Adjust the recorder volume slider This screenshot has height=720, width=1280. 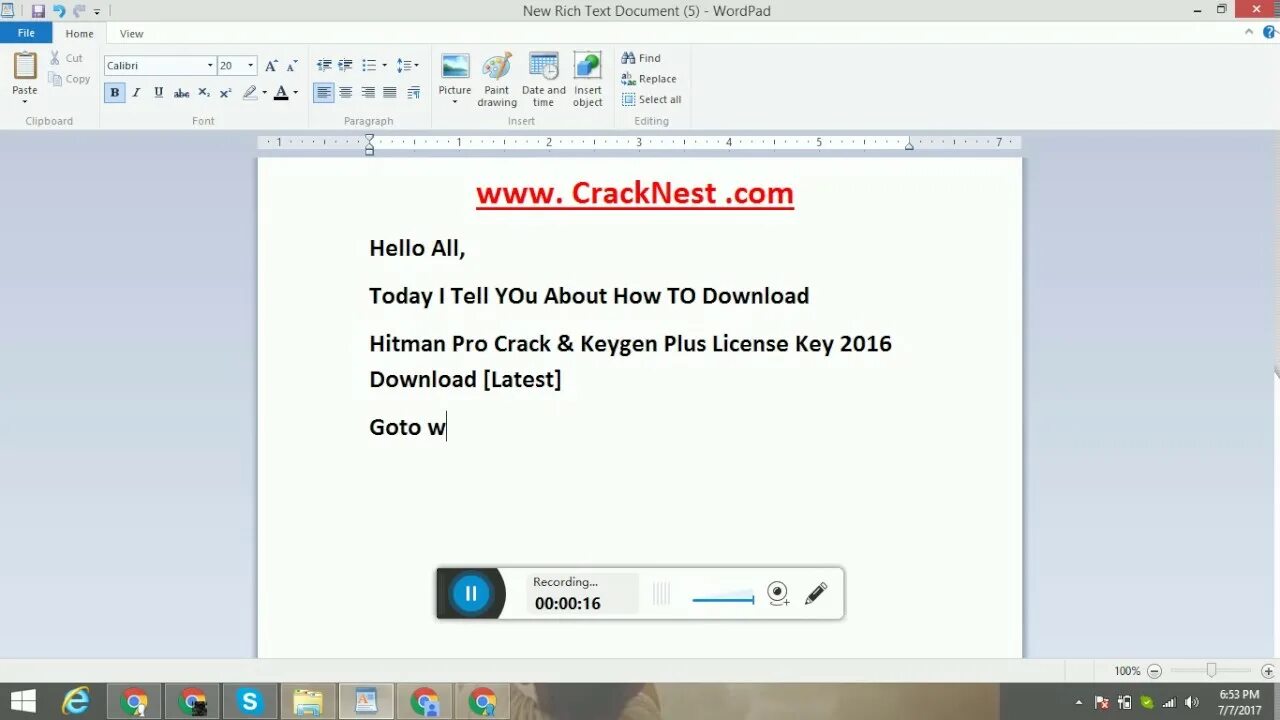[x=723, y=599]
